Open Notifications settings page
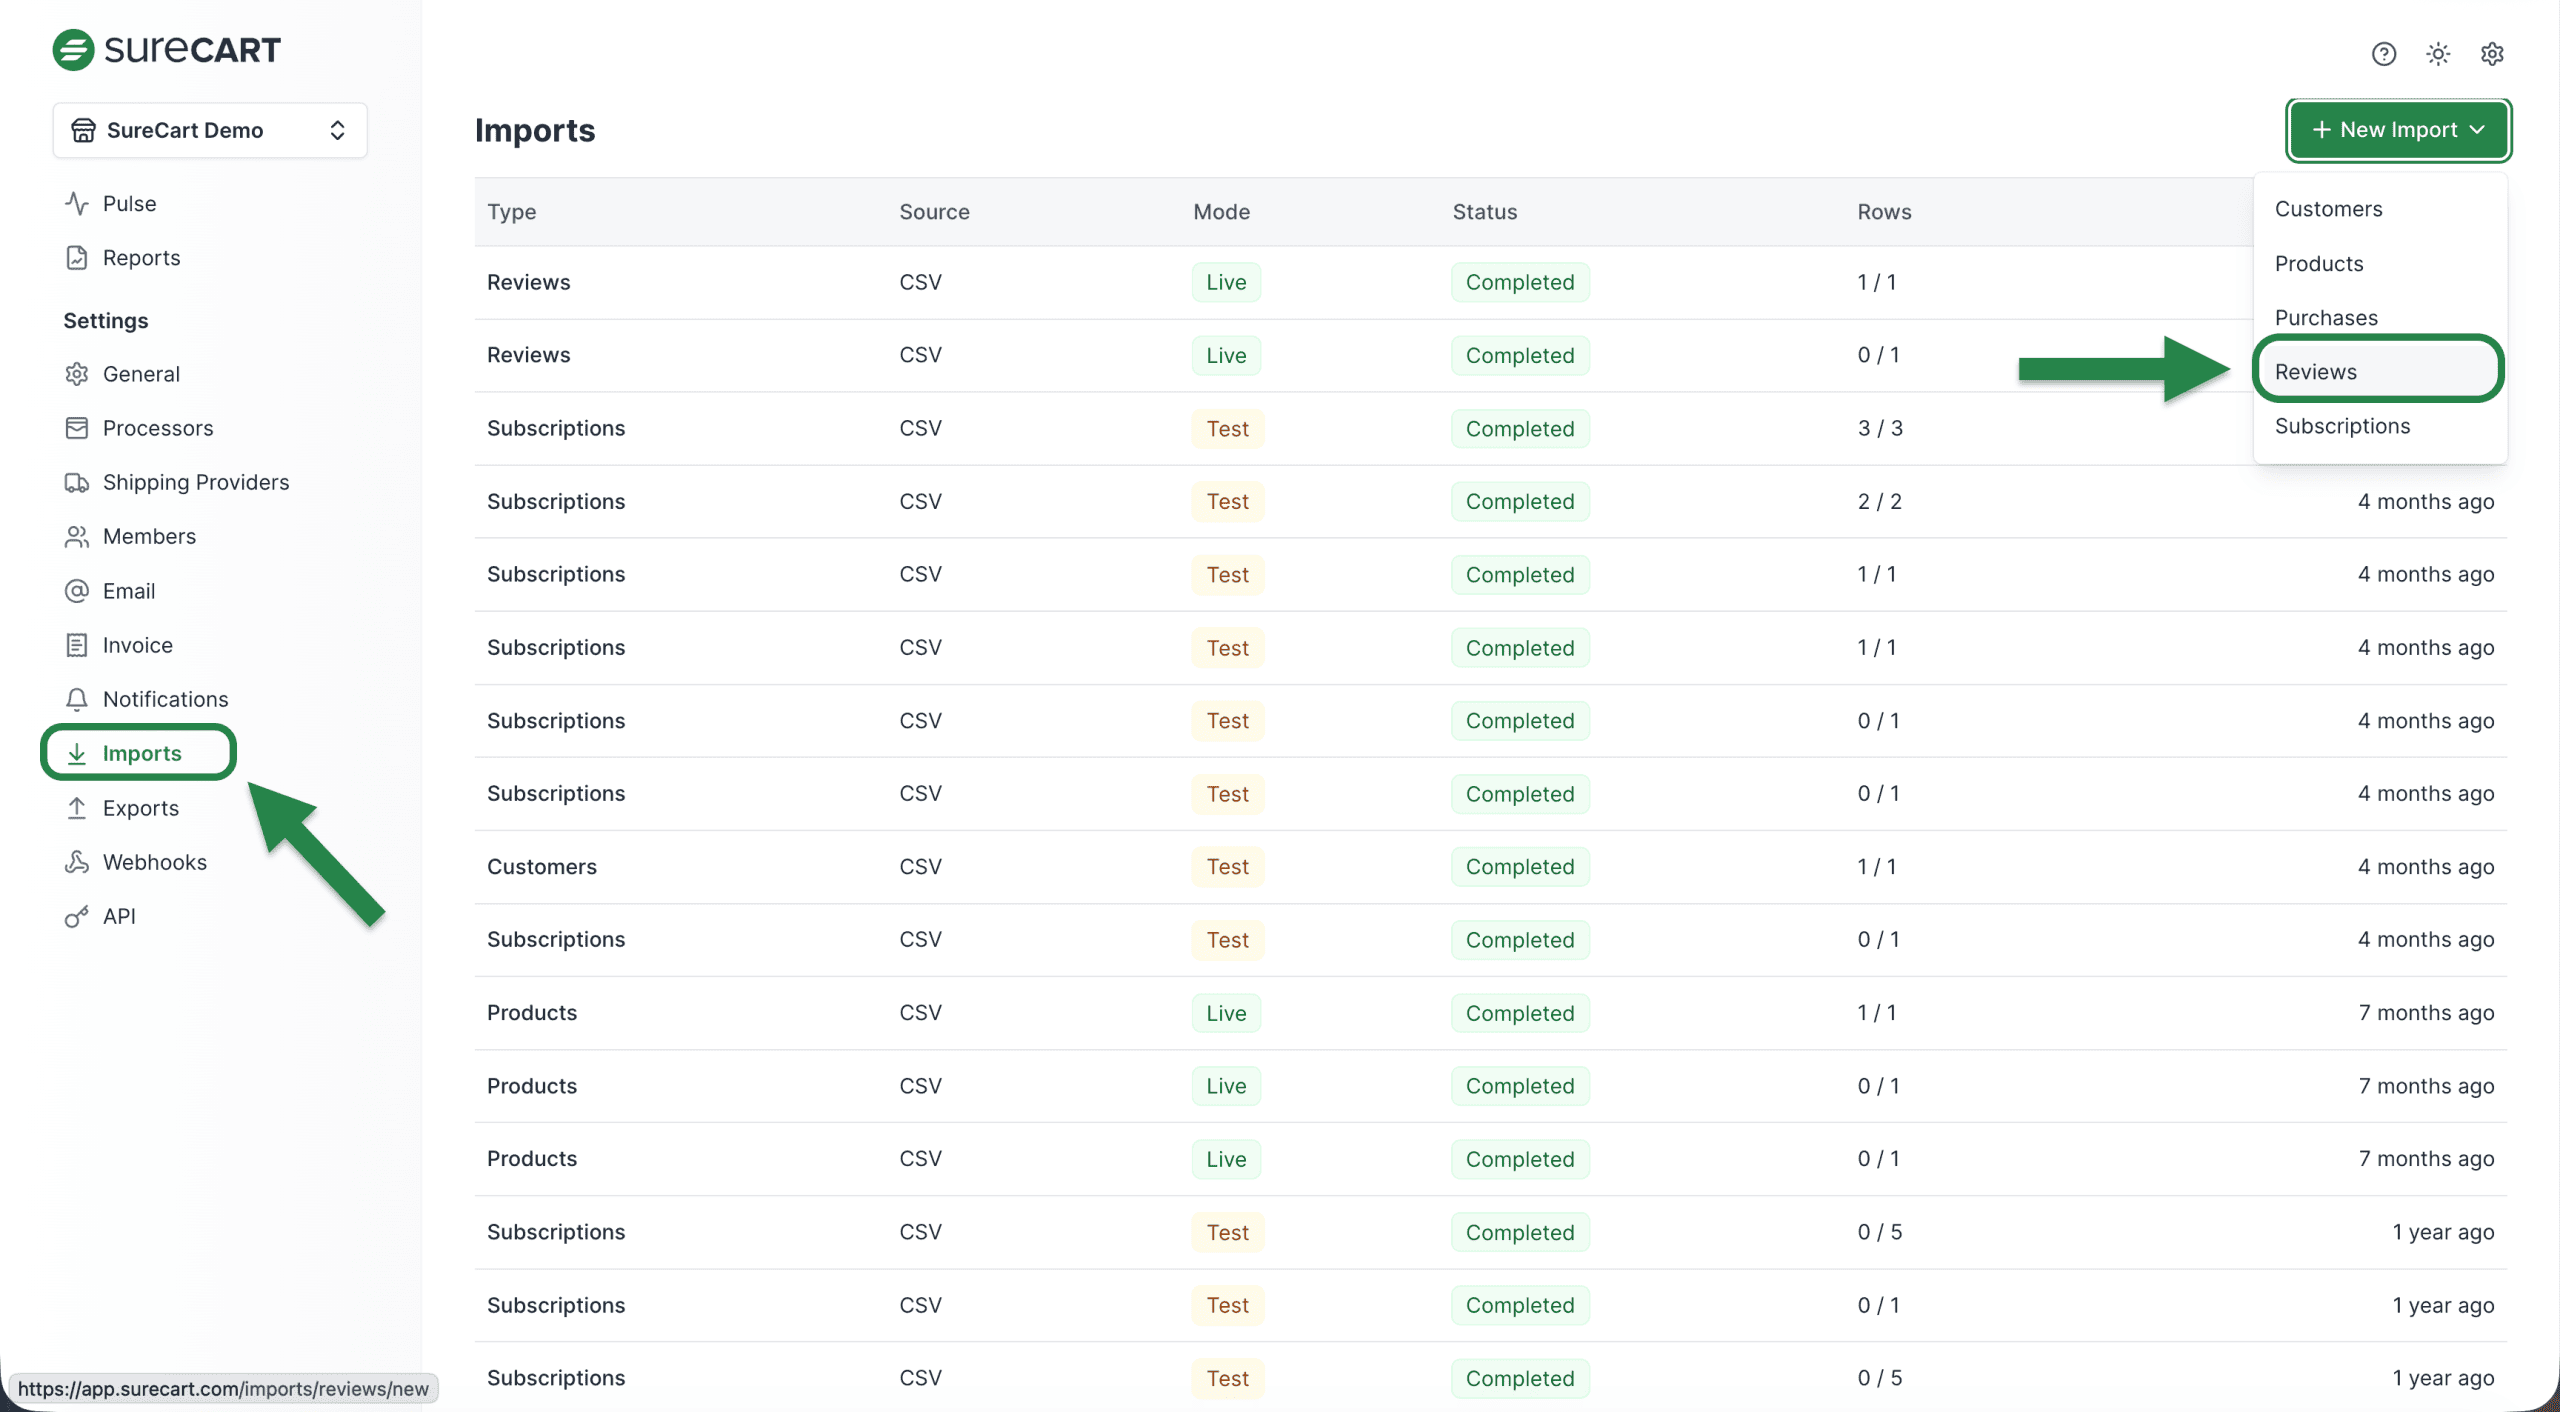2560x1412 pixels. point(165,699)
